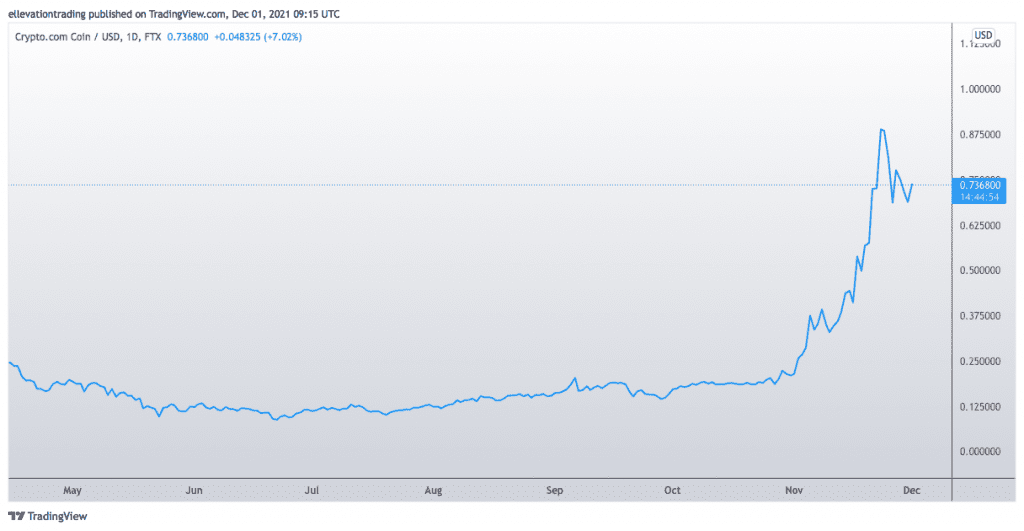Click the Nov label on the time axis
This screenshot has width=1024, height=531.
[793, 491]
